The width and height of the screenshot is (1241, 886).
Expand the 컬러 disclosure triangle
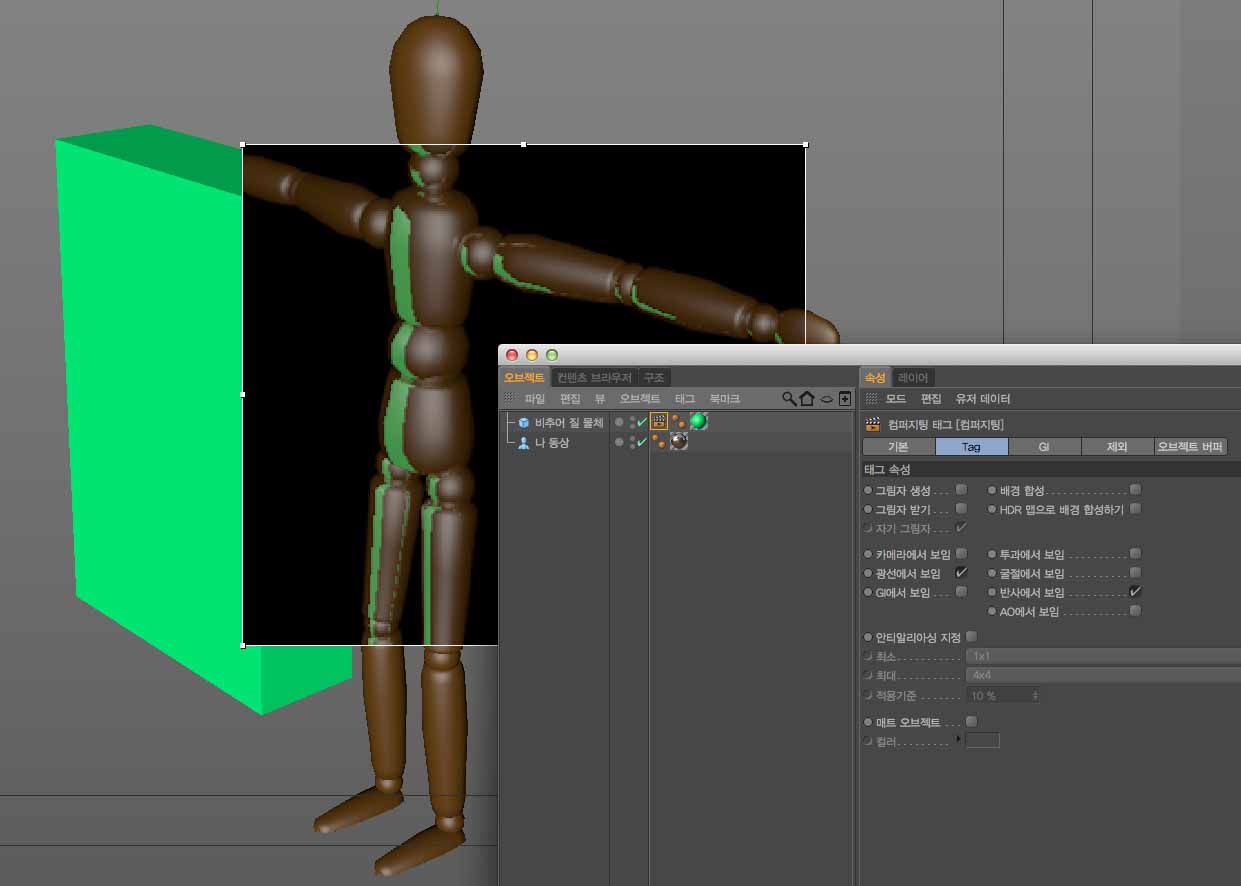click(960, 740)
